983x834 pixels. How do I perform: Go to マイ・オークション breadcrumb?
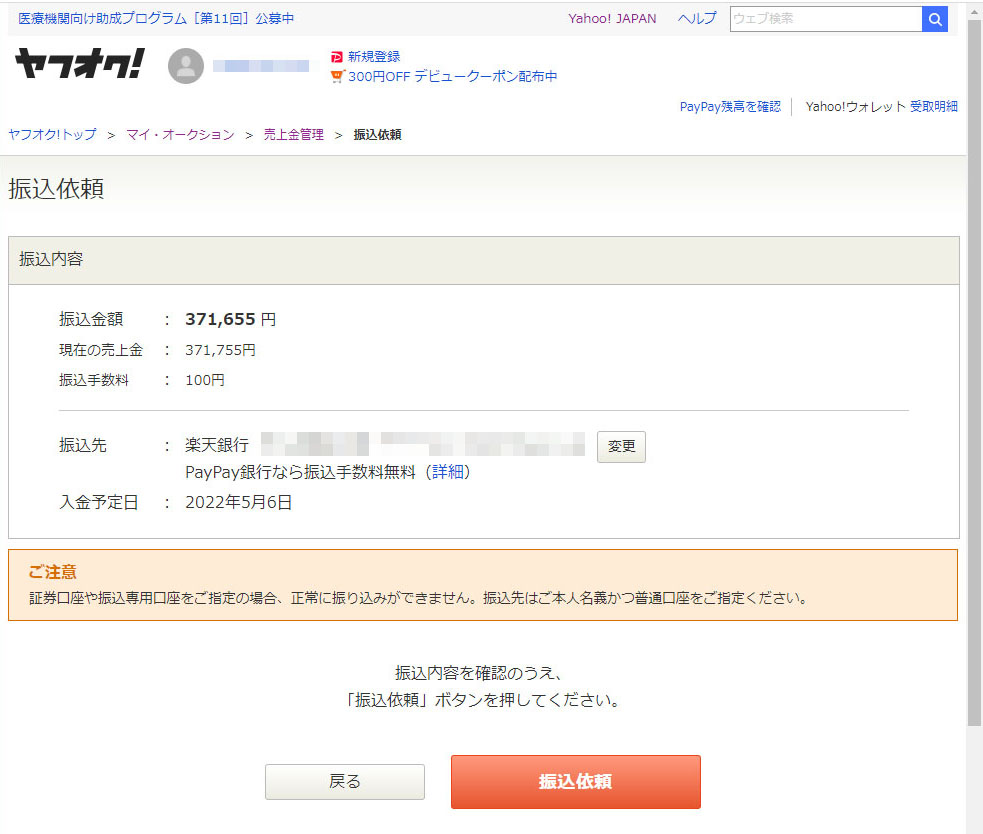(180, 135)
